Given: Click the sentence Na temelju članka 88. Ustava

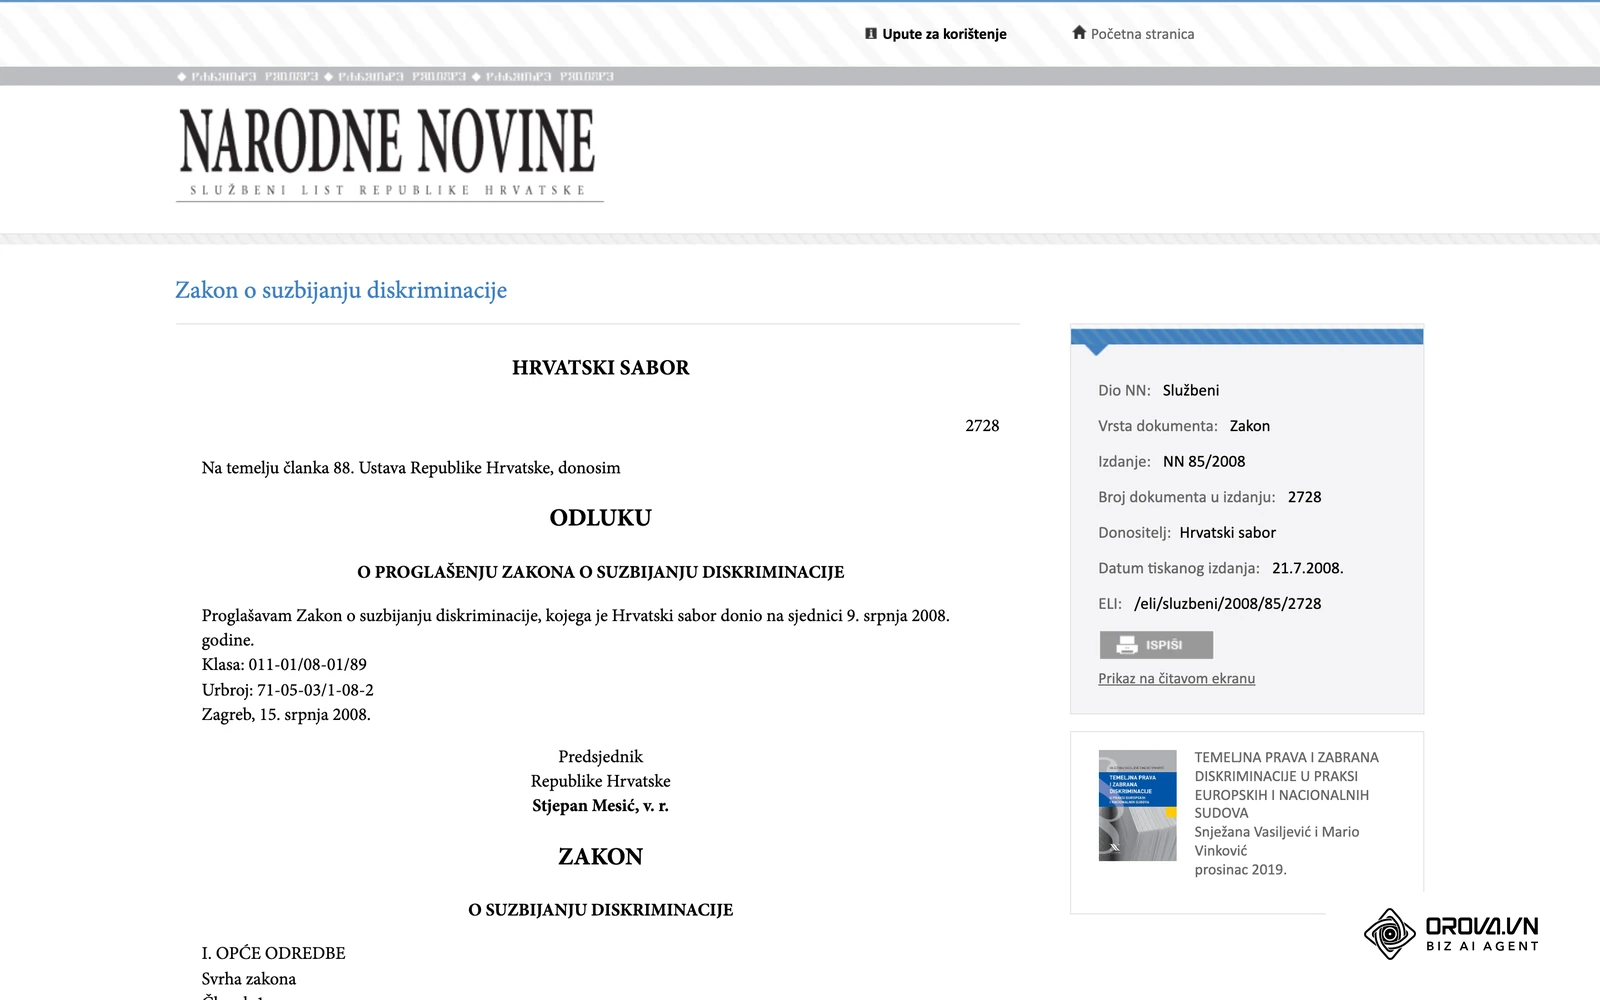Looking at the screenshot, I should tap(411, 468).
